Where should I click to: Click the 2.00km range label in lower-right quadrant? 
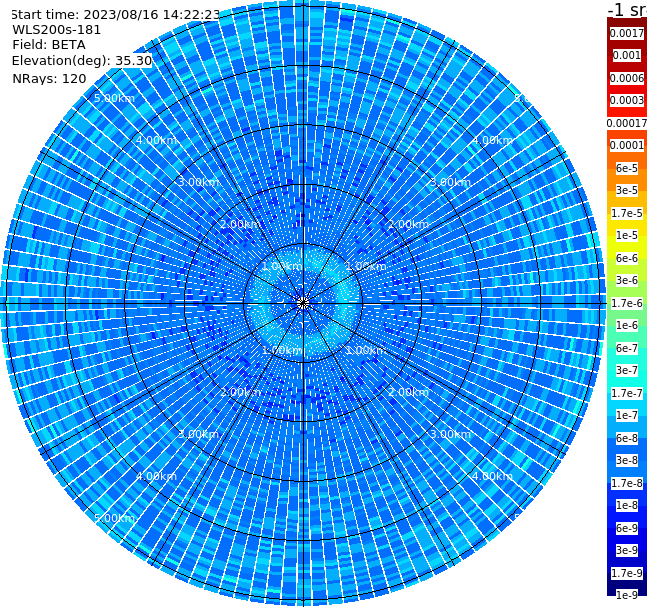[409, 392]
